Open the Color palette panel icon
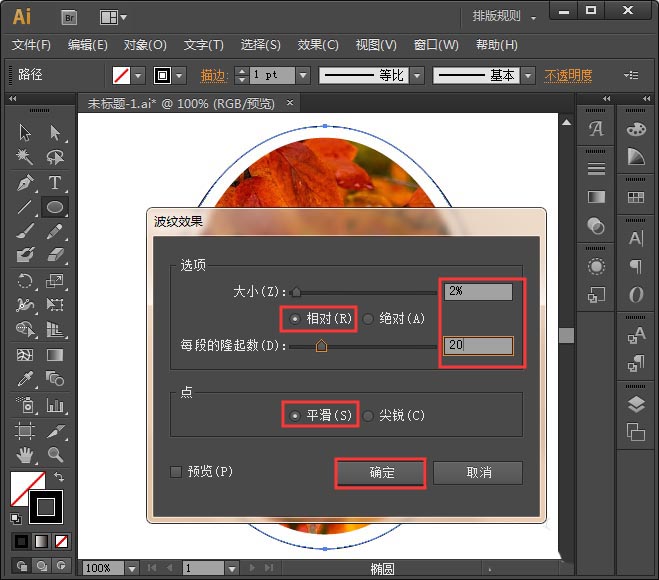This screenshot has width=659, height=580. pyautogui.click(x=636, y=129)
